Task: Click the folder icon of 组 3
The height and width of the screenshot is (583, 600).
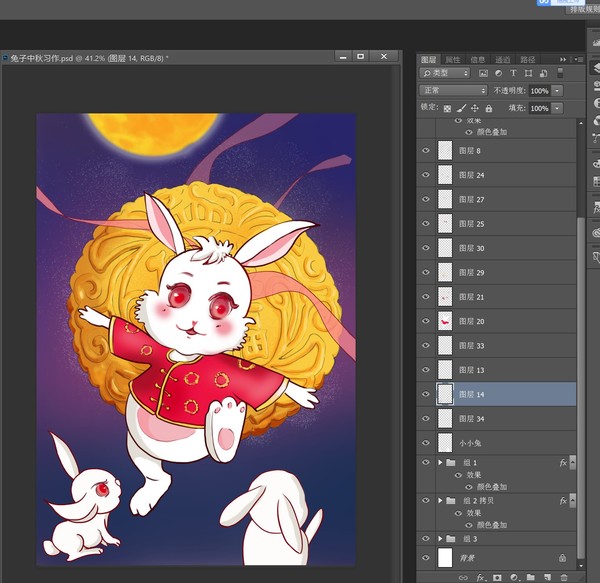Action: [x=451, y=539]
